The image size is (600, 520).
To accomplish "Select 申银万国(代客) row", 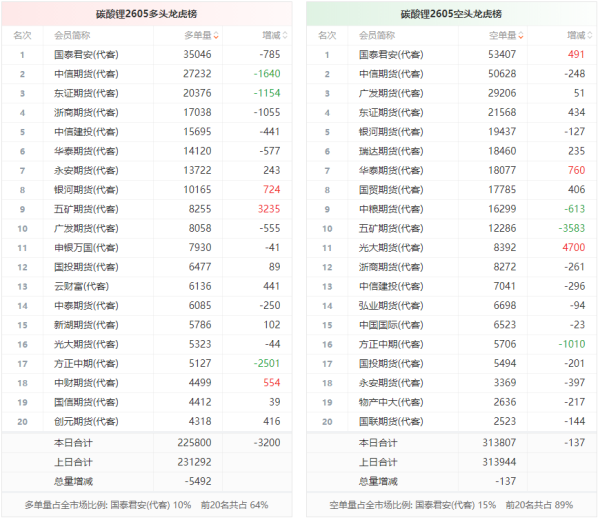I will (147, 248).
